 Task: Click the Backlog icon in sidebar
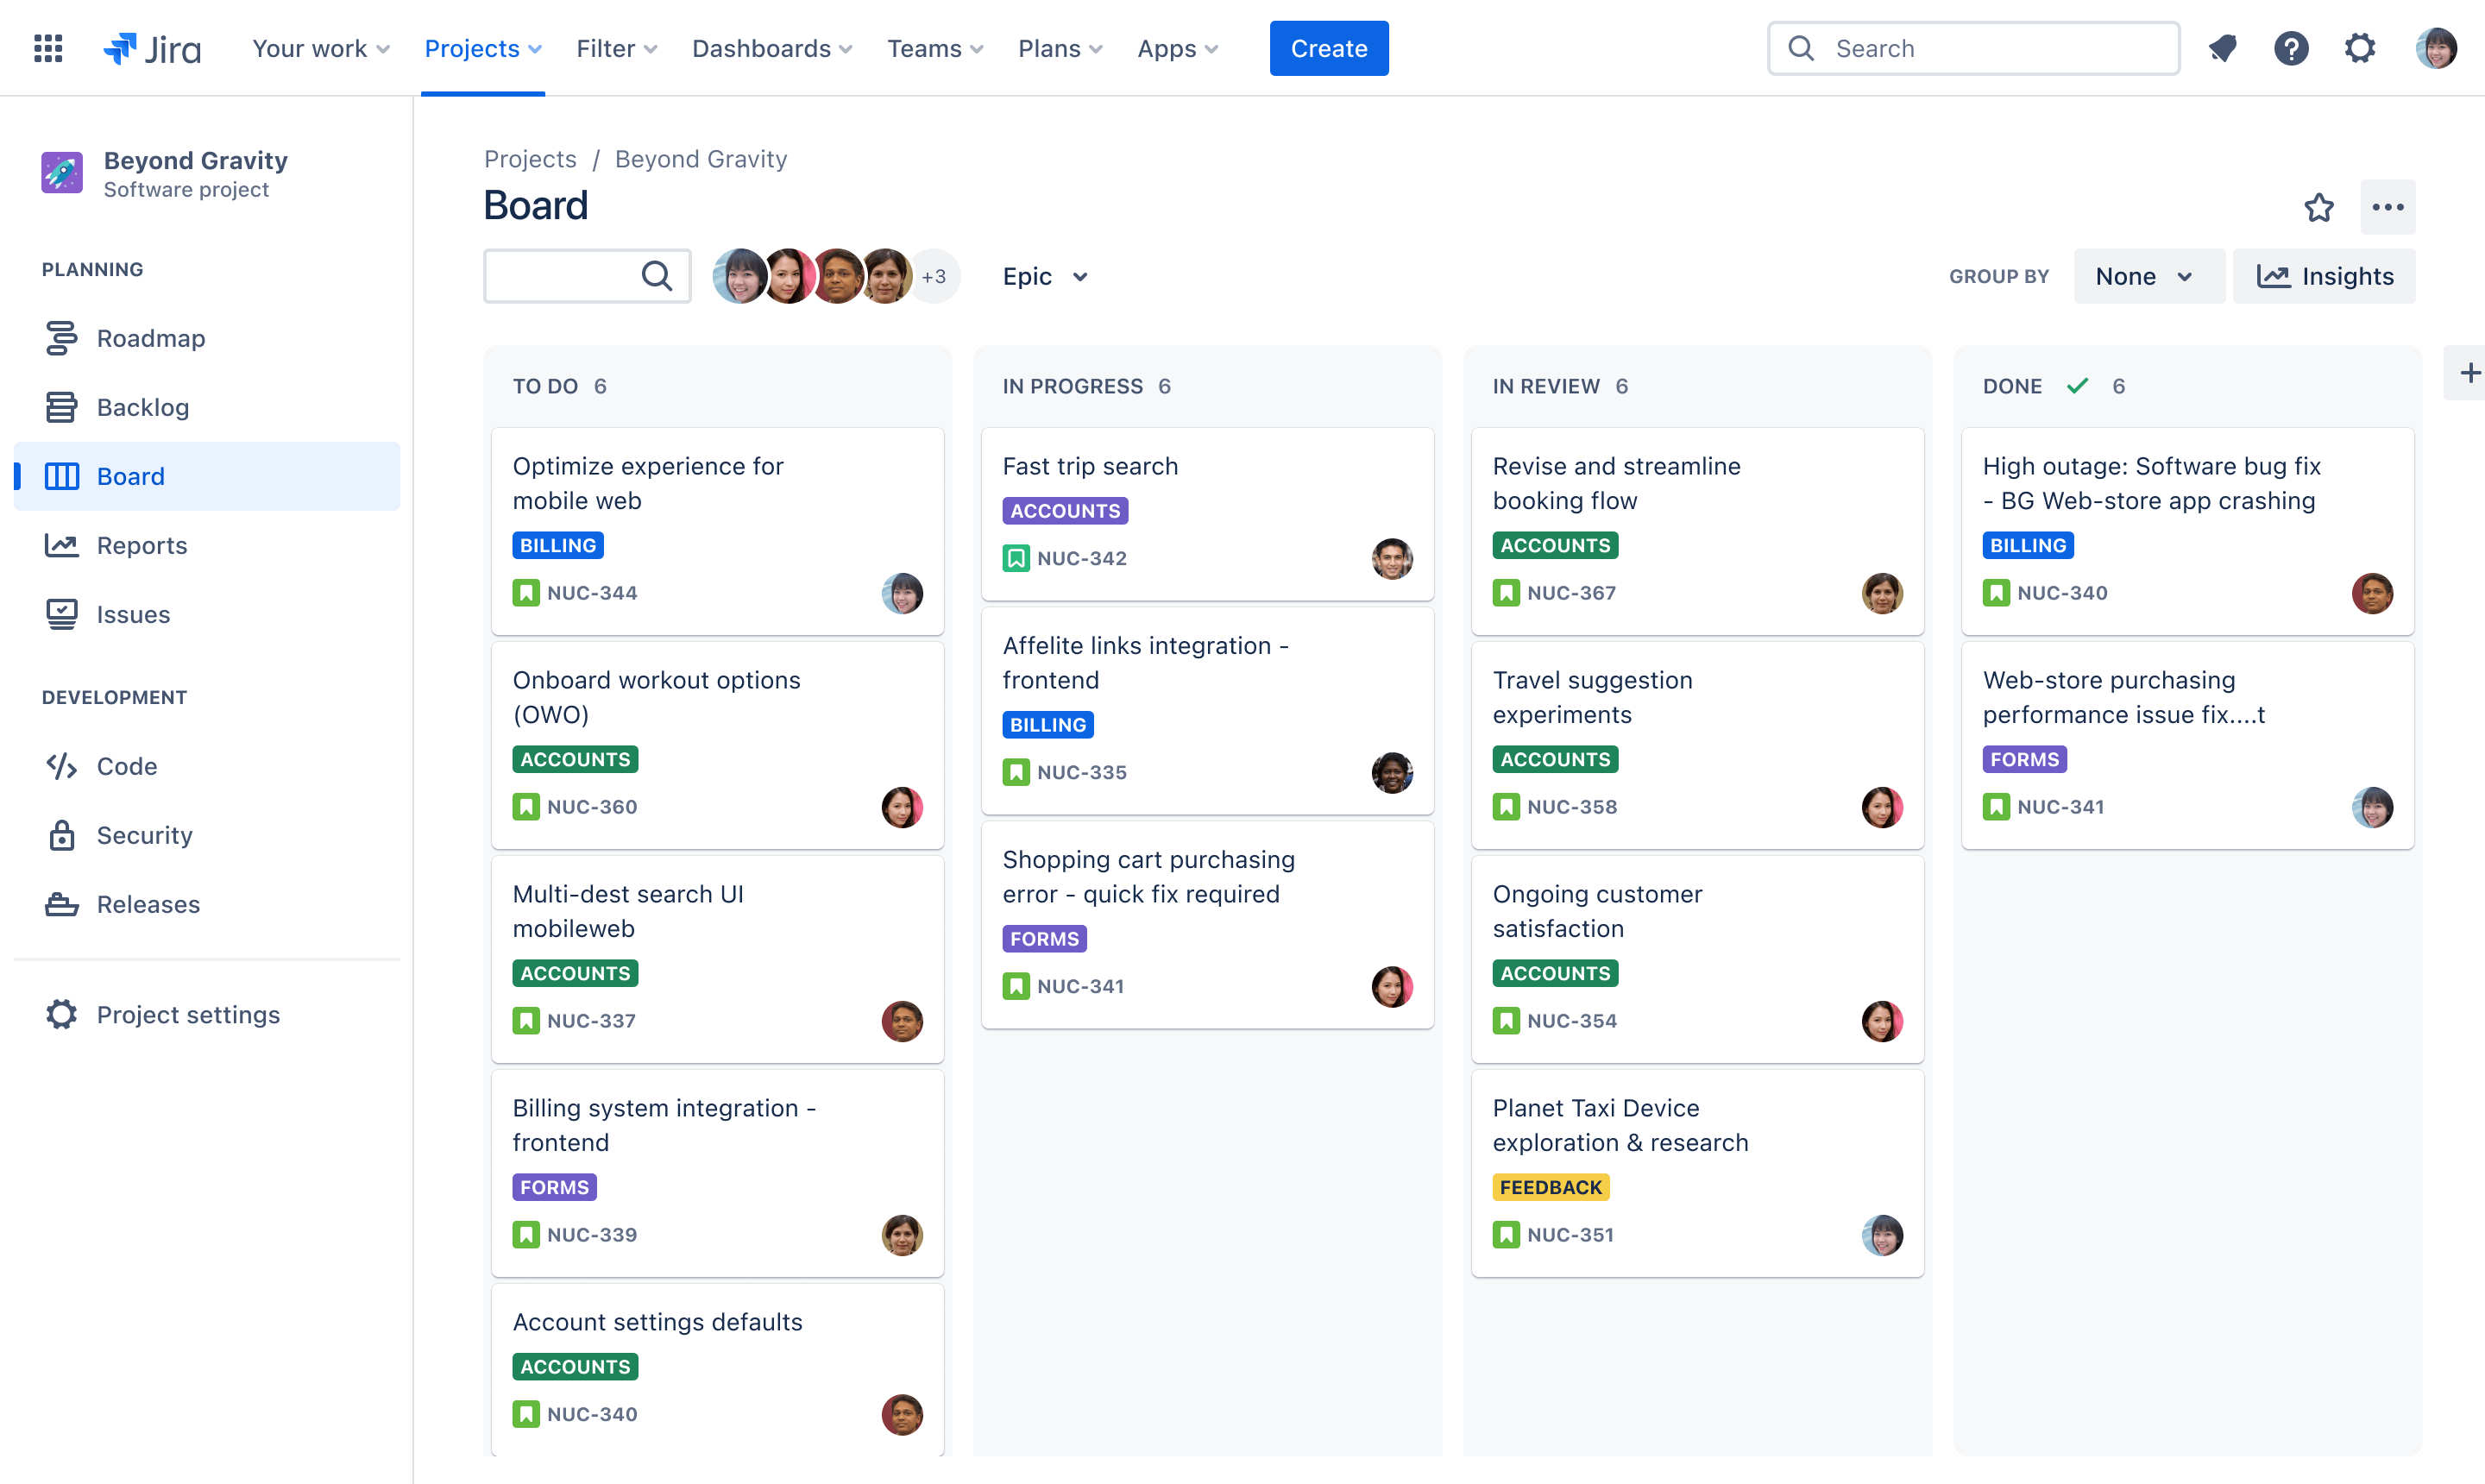point(62,406)
